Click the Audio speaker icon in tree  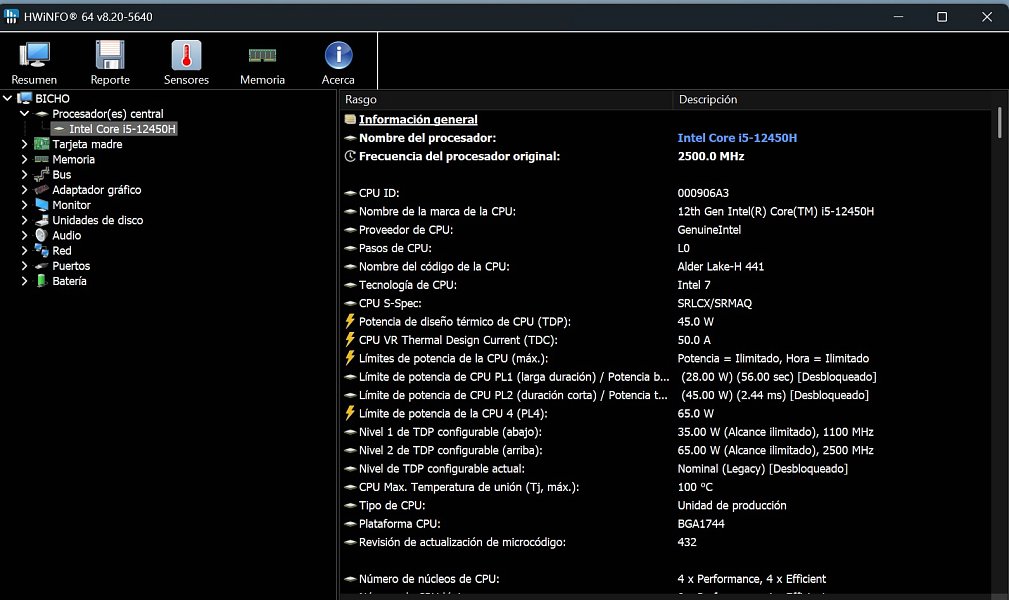pos(41,235)
